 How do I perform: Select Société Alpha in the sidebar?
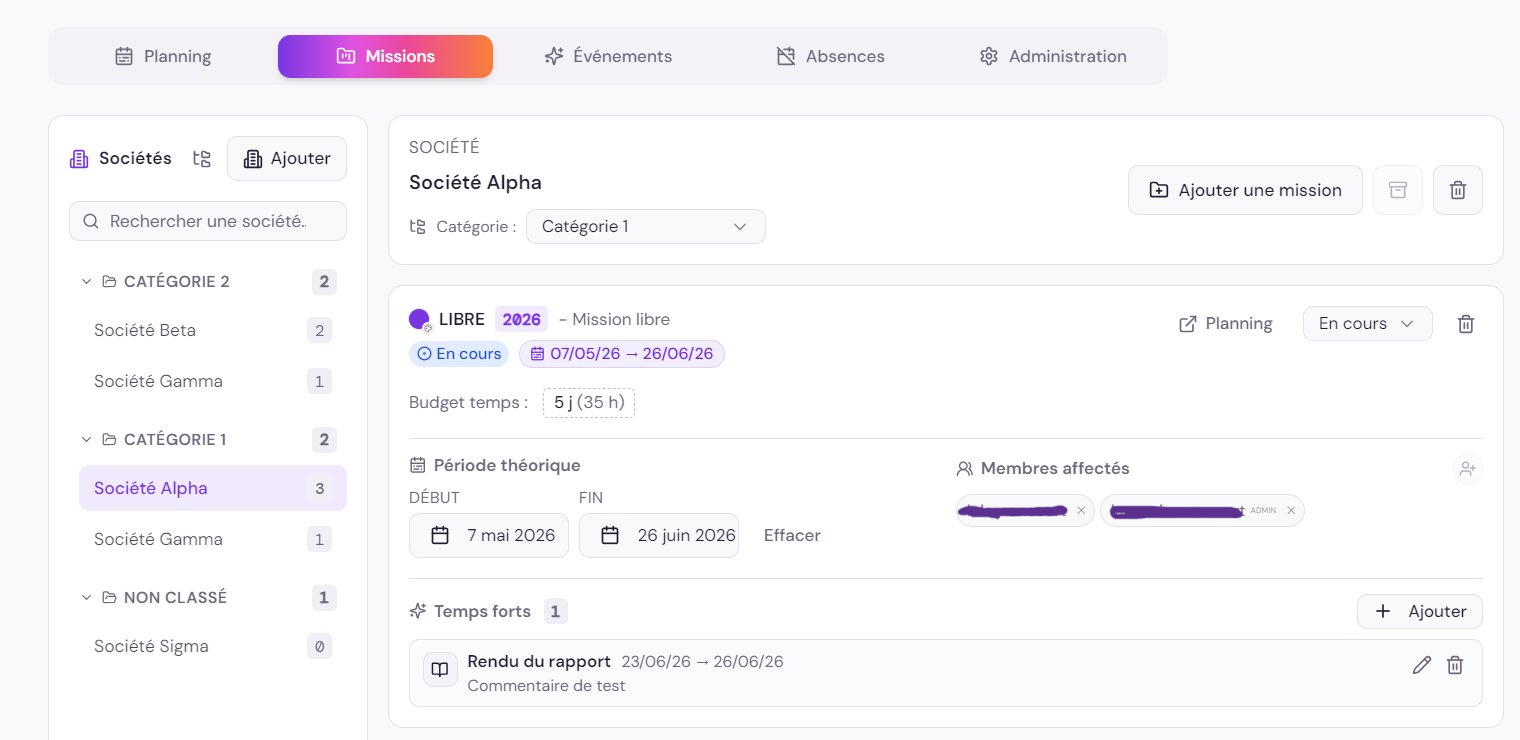click(x=213, y=488)
